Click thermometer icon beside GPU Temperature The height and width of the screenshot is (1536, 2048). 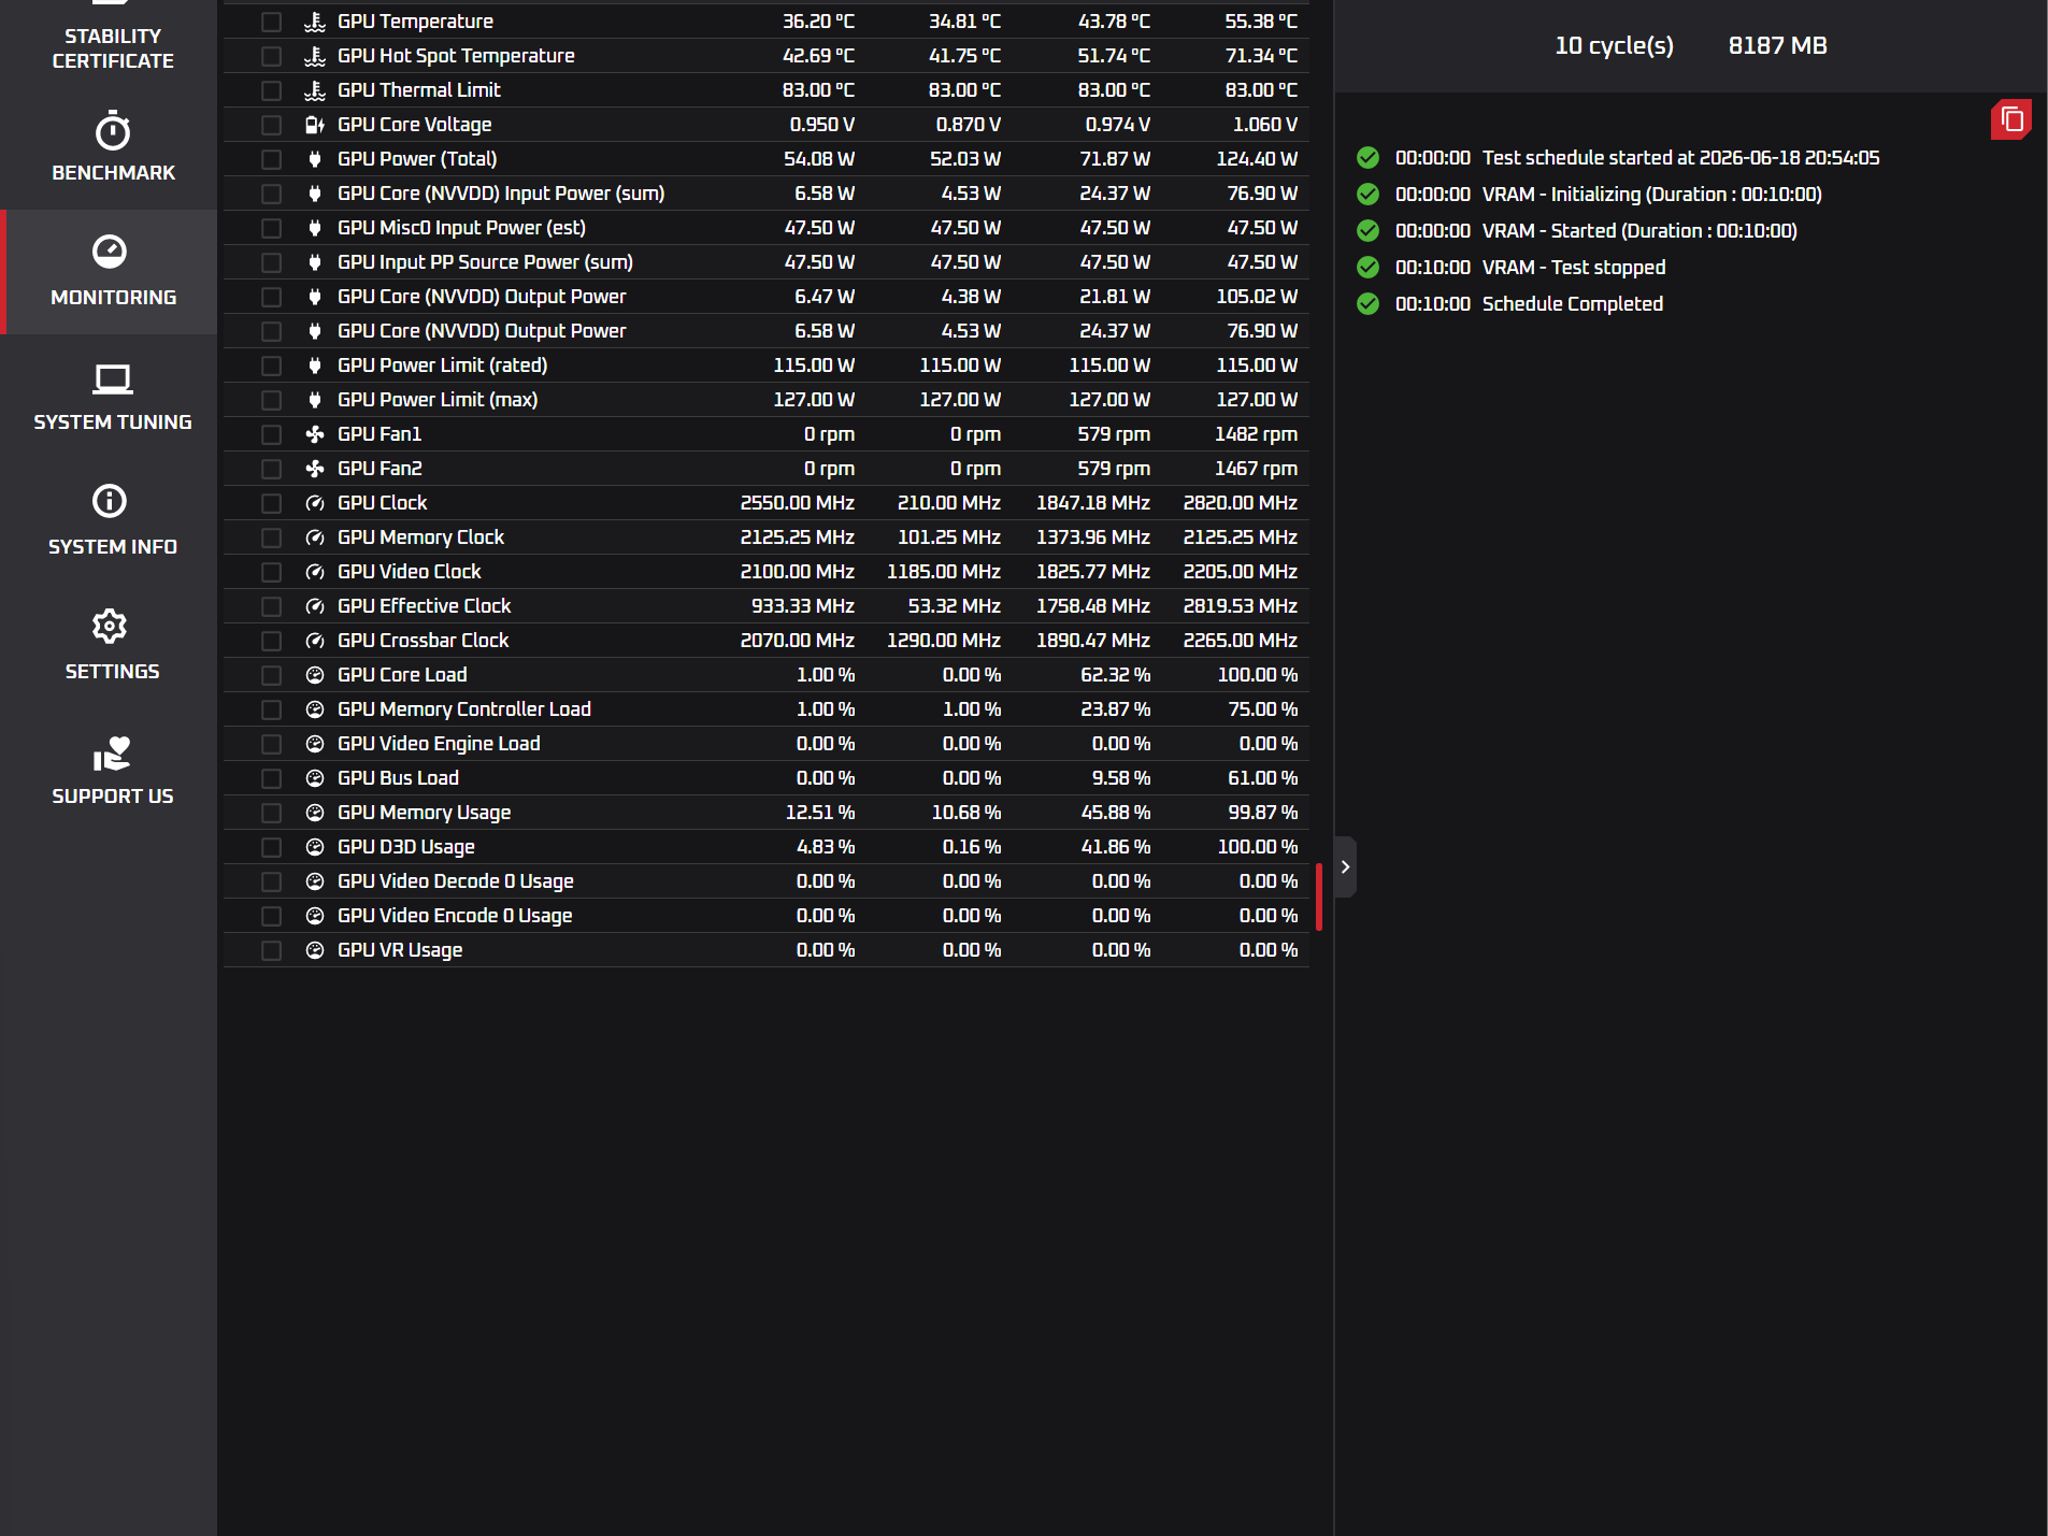pyautogui.click(x=315, y=21)
